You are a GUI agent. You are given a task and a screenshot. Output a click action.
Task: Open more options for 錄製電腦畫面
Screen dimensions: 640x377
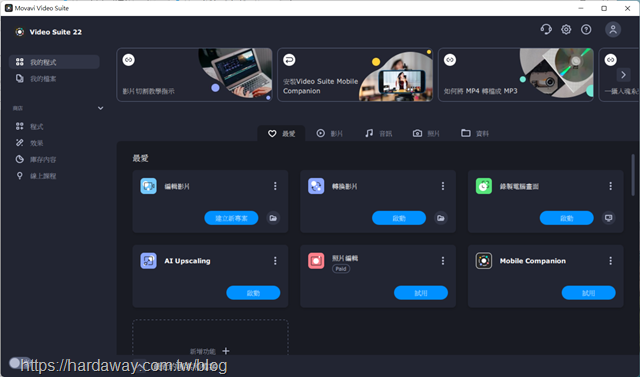[x=611, y=186]
